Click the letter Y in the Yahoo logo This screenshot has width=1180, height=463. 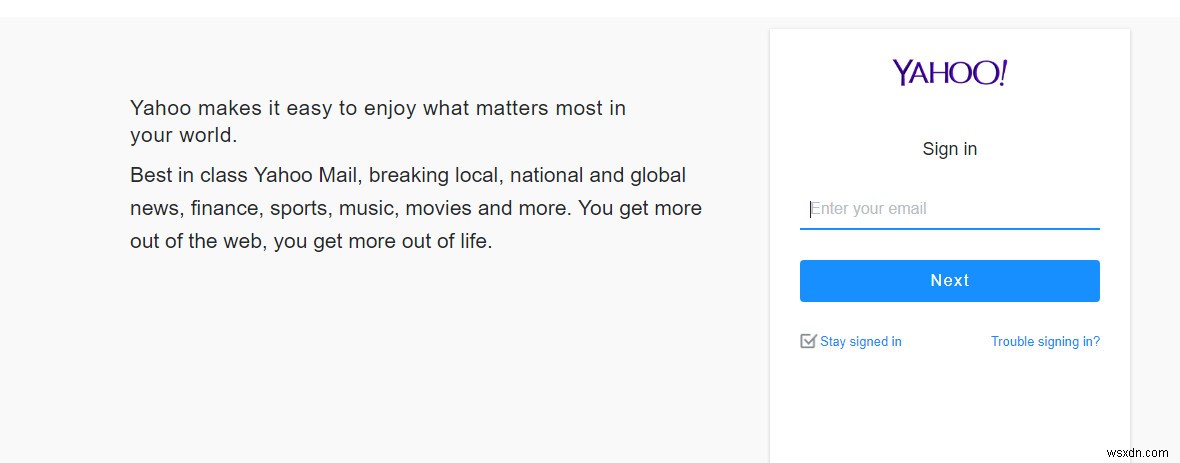tap(902, 73)
